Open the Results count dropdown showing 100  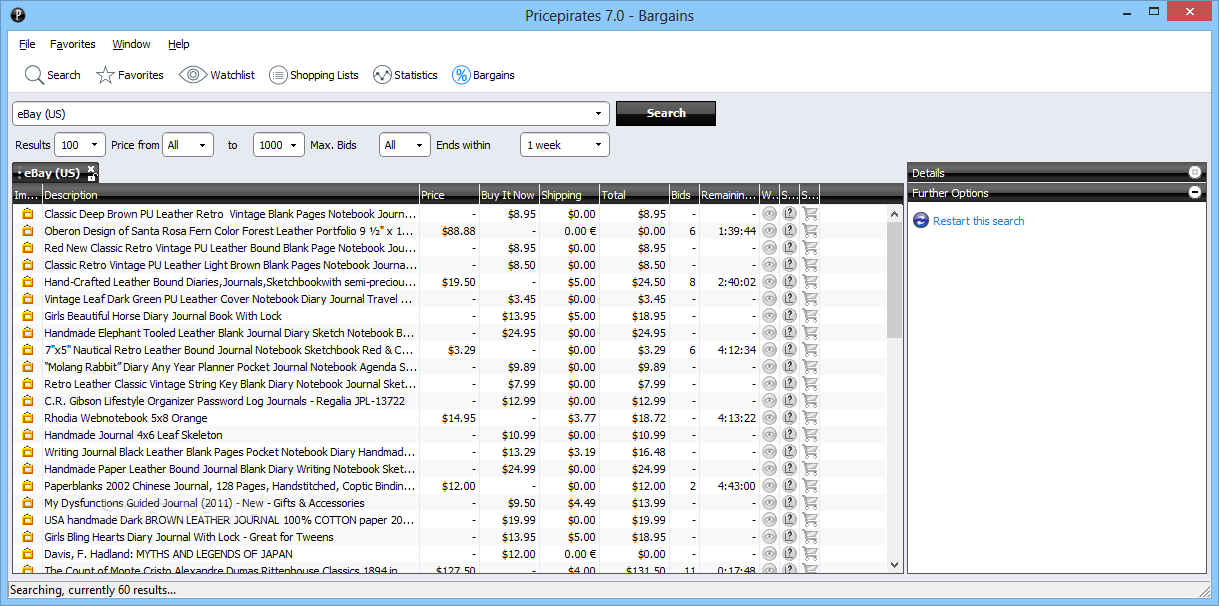[x=80, y=145]
